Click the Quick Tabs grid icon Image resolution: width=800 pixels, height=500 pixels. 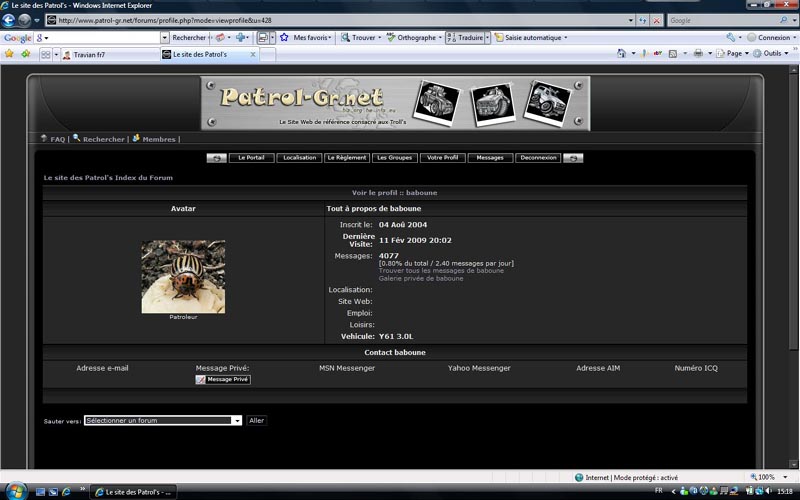[45, 54]
